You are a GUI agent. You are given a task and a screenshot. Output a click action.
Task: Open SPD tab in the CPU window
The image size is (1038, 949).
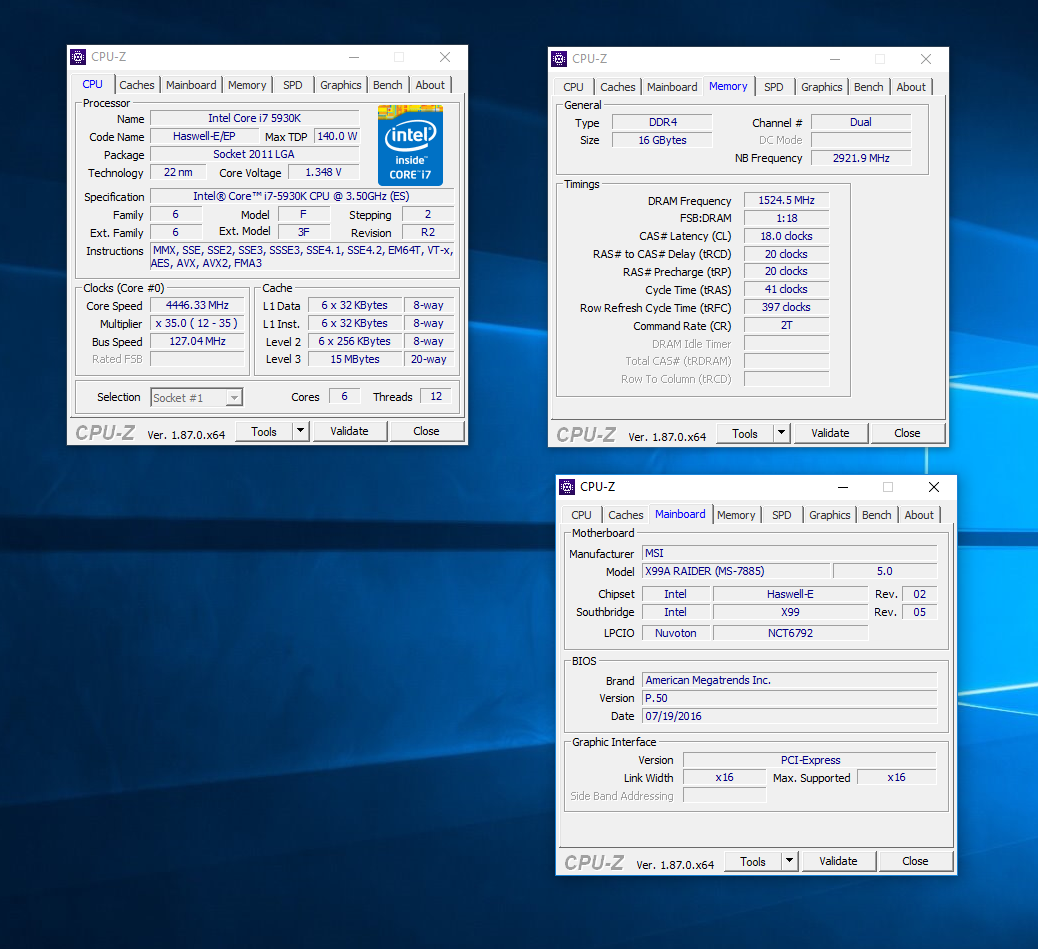pyautogui.click(x=293, y=85)
